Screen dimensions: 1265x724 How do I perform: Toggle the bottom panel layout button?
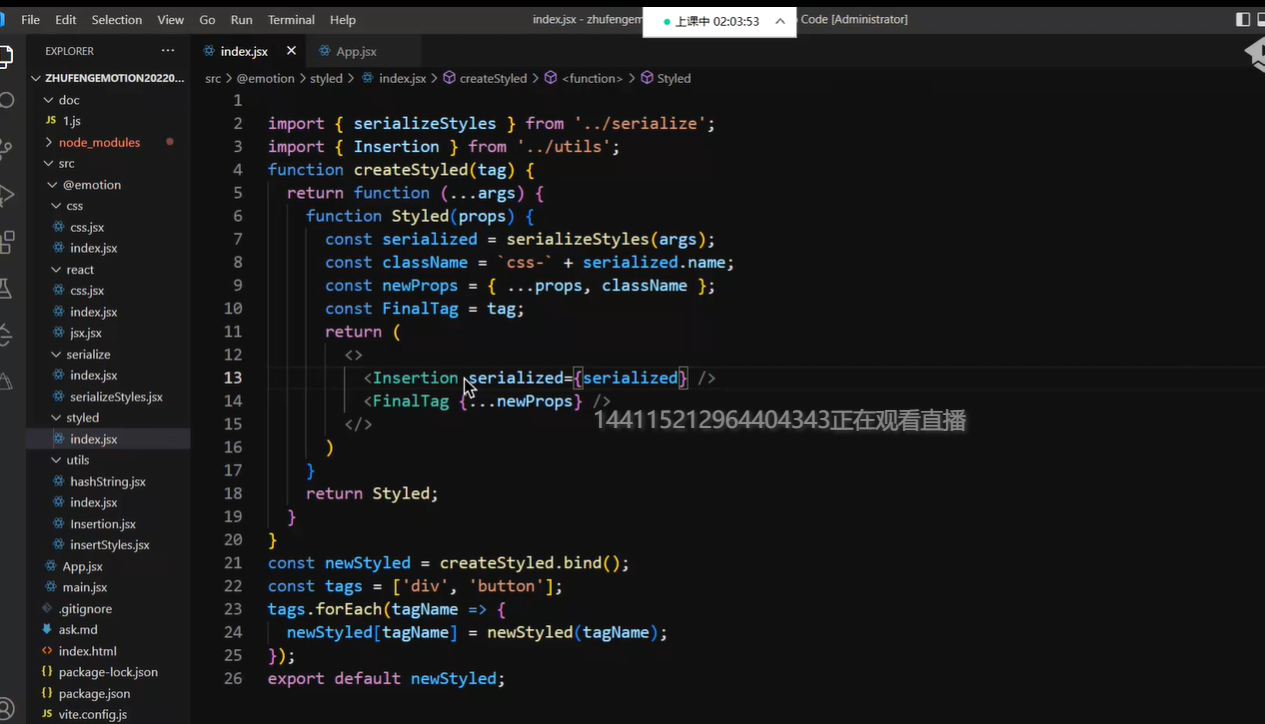(1261, 20)
